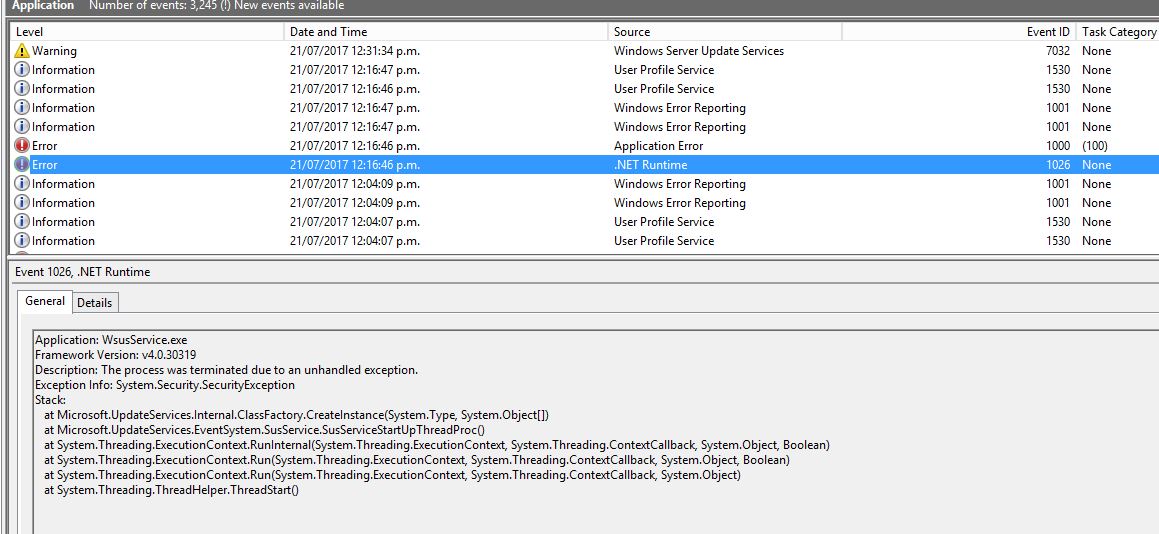Click the ThreadHelper.ThreadStart stack line

[x=171, y=490]
